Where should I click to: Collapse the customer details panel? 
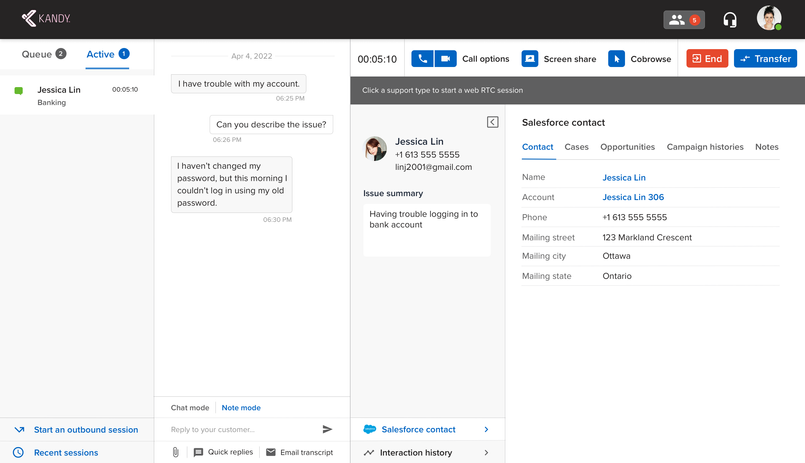click(492, 122)
